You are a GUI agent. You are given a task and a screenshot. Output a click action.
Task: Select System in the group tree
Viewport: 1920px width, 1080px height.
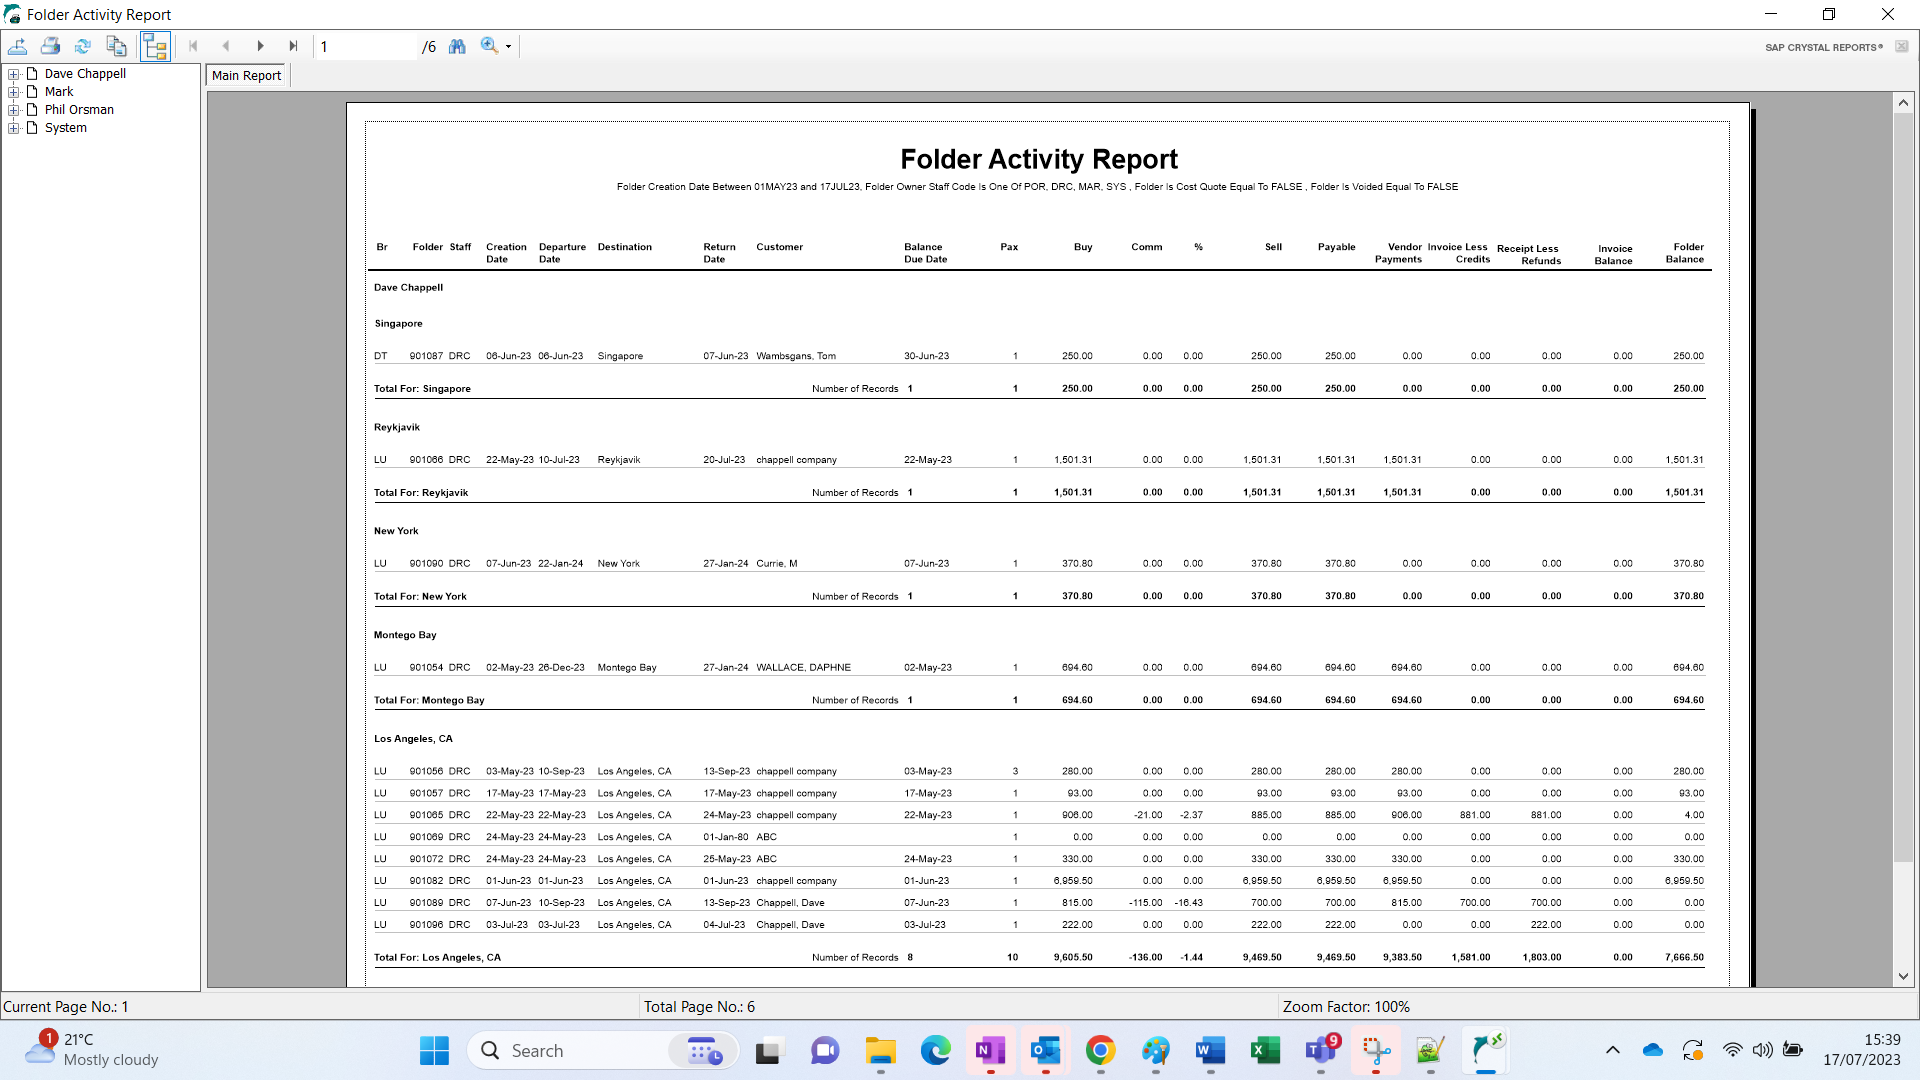point(66,128)
